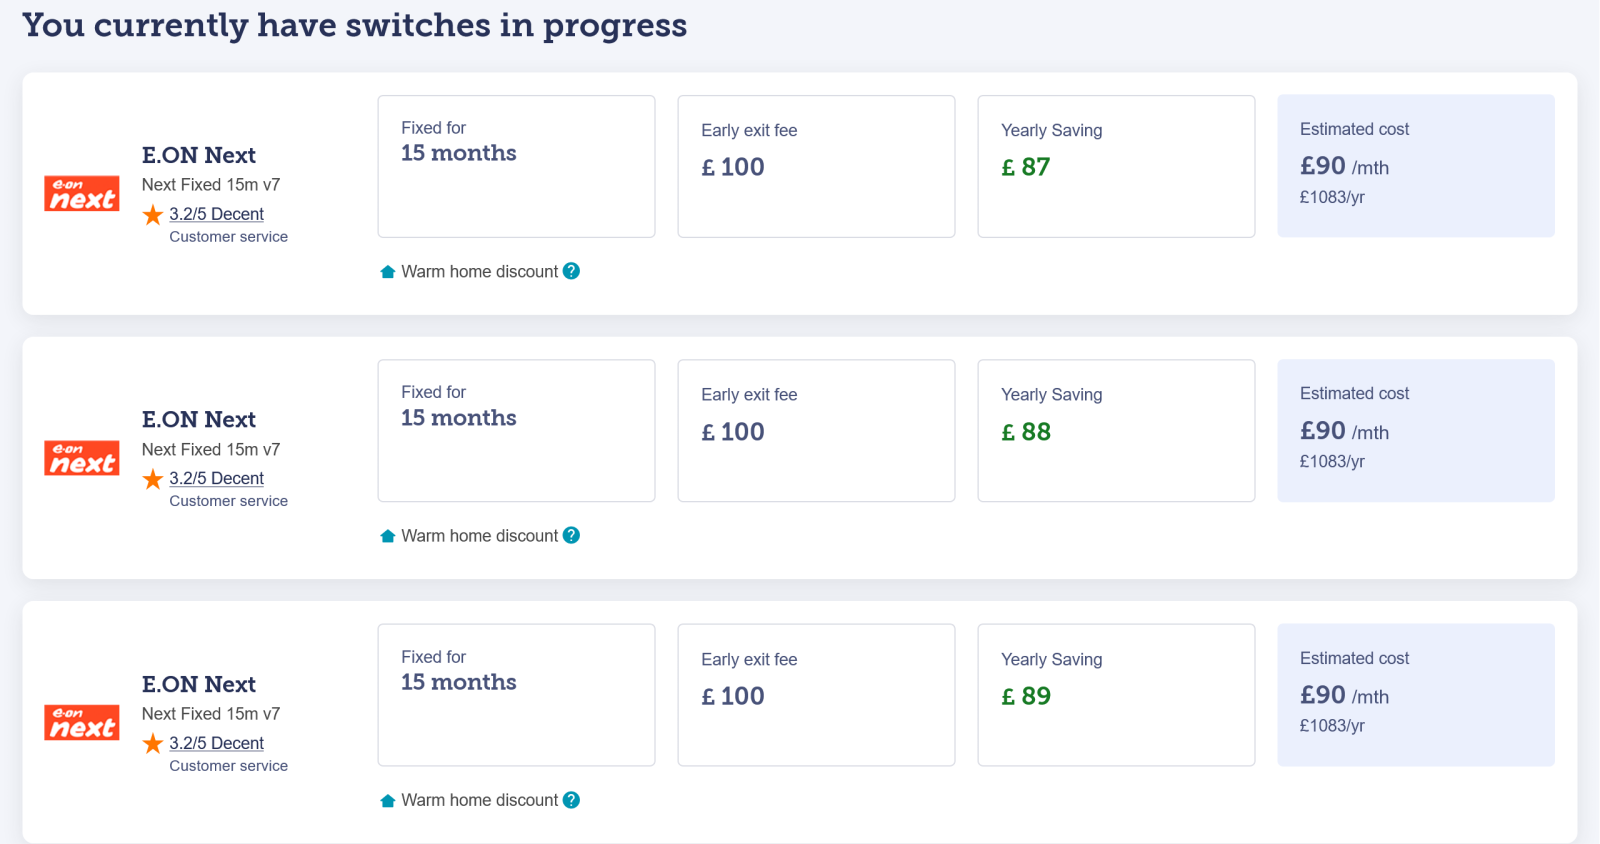Click the orange rating star in the £87 saving card
Viewport: 1600px width, 844px height.
pyautogui.click(x=153, y=215)
